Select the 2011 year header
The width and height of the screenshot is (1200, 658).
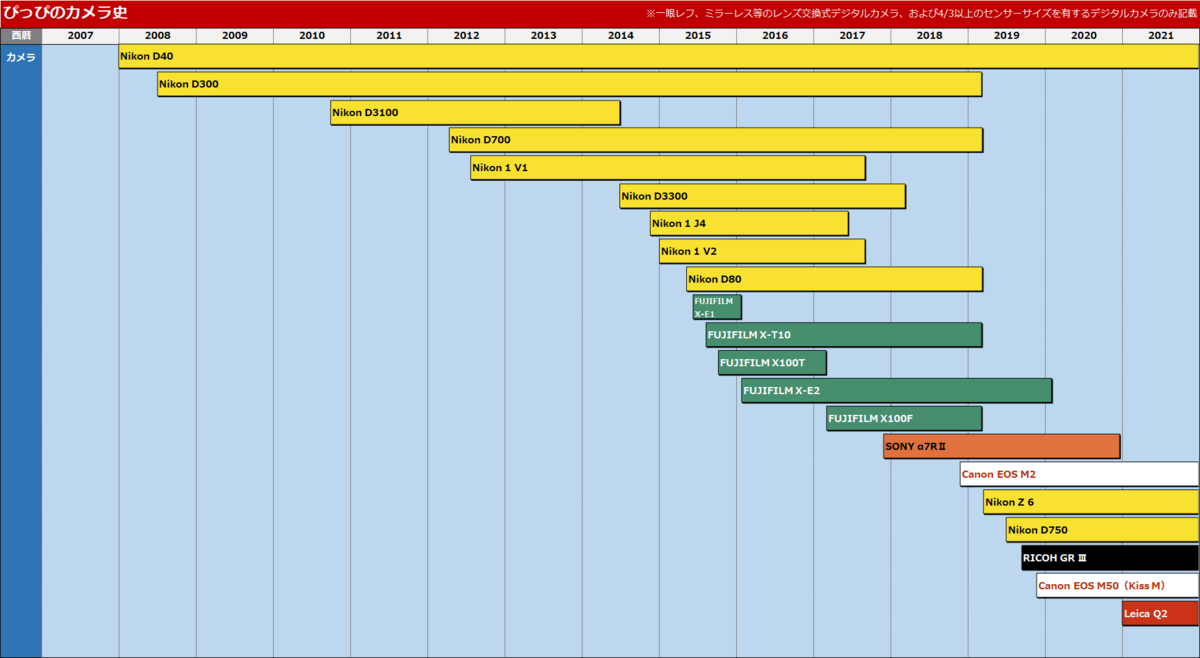(x=389, y=36)
